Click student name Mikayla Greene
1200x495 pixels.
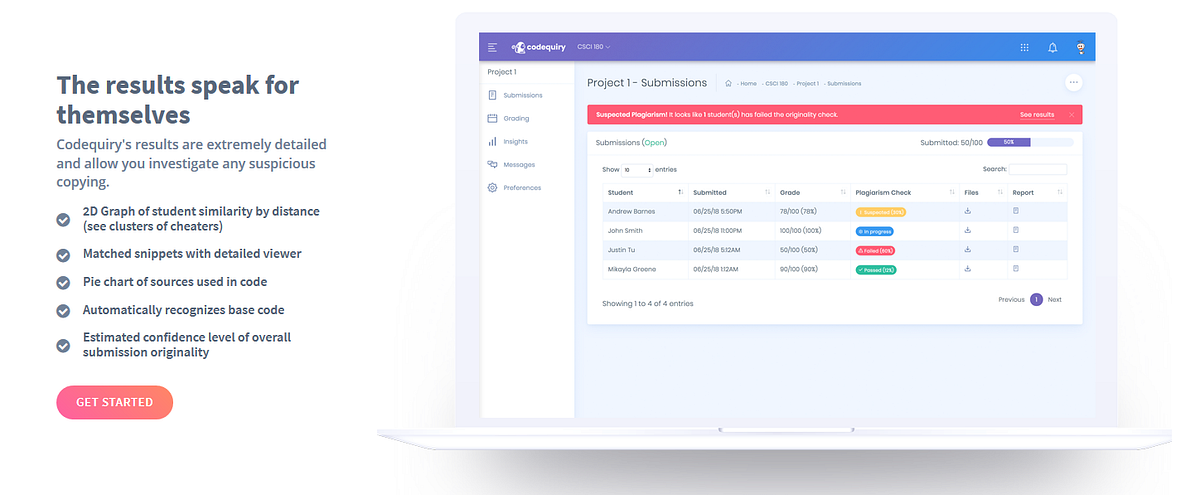point(631,268)
